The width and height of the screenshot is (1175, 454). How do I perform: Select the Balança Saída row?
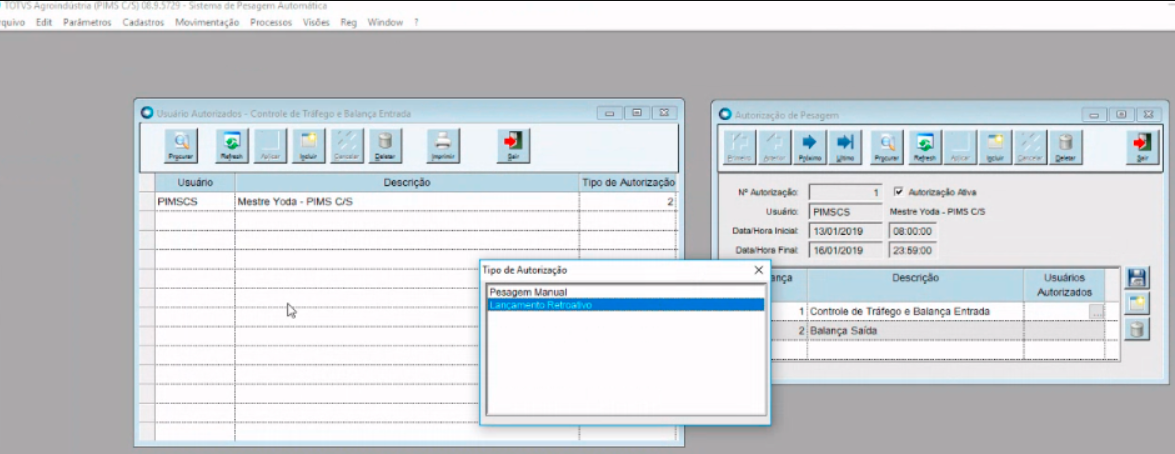click(916, 330)
